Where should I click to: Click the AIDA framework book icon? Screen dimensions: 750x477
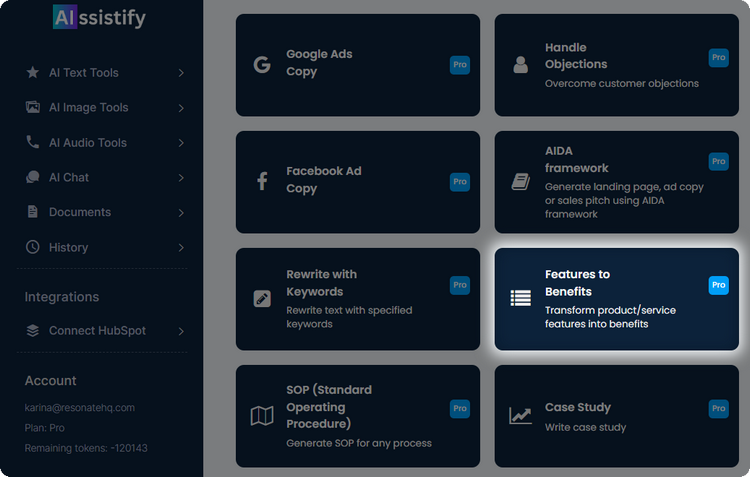520,182
